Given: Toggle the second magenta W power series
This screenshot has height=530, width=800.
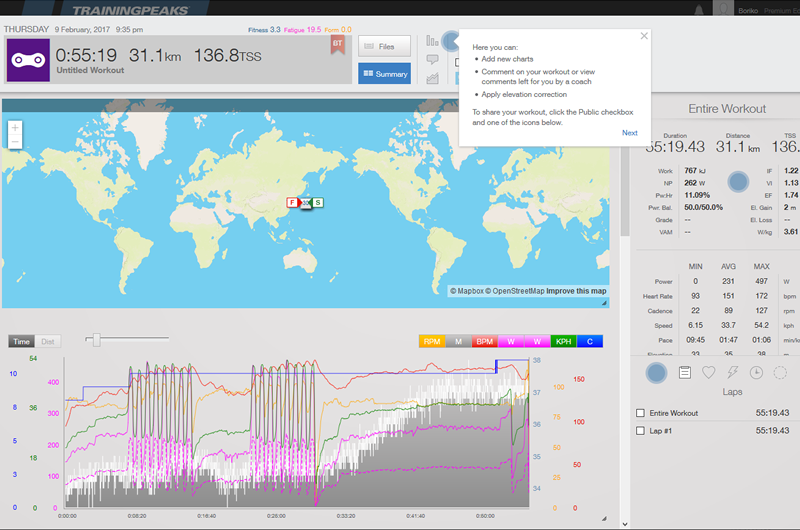Looking at the screenshot, I should pos(537,341).
